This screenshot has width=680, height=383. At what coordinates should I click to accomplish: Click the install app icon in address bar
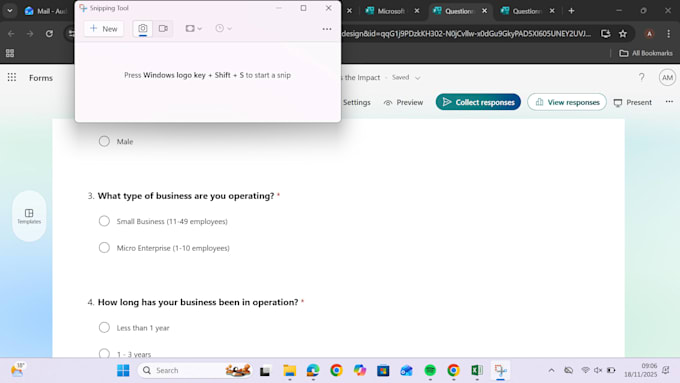605,34
